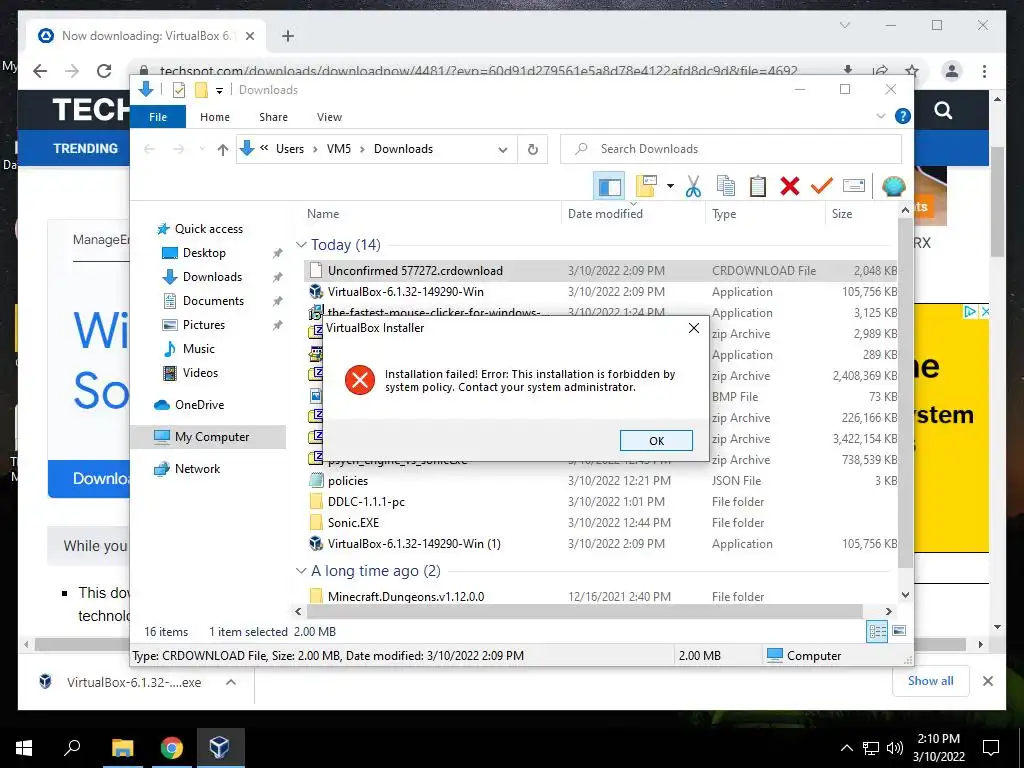Click the orange checkmark Properties icon
The height and width of the screenshot is (768, 1024).
click(x=822, y=186)
